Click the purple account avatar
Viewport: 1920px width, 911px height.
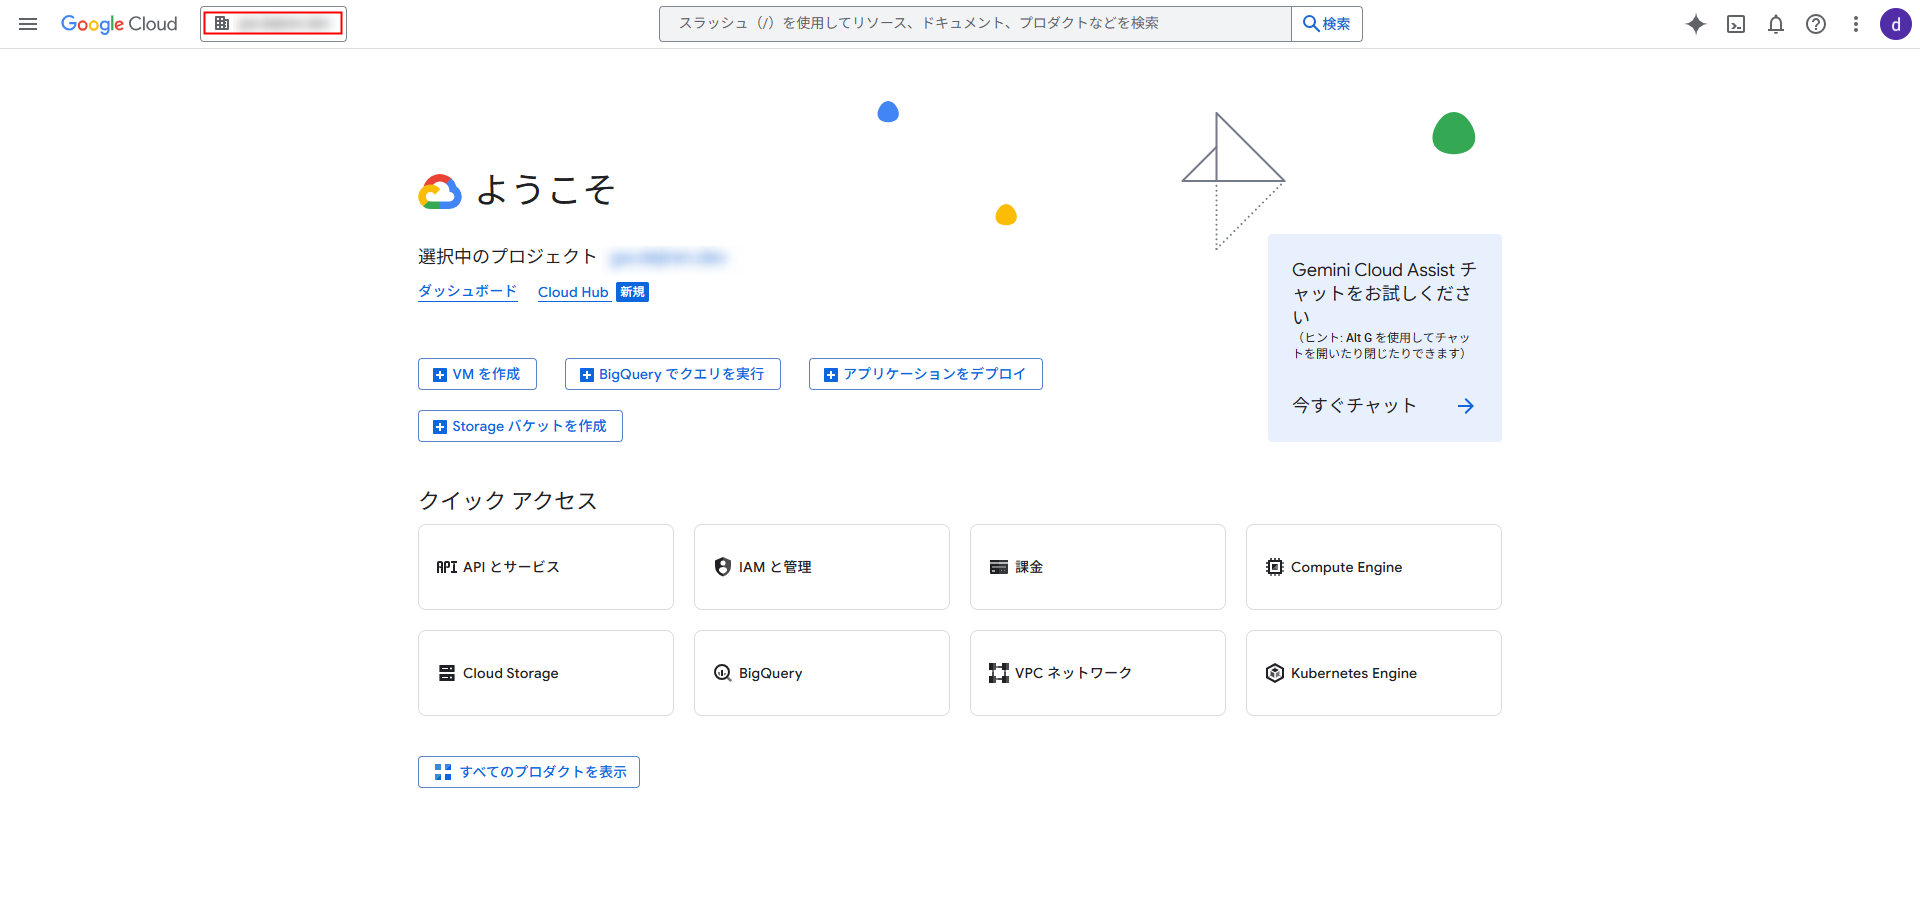point(1895,24)
